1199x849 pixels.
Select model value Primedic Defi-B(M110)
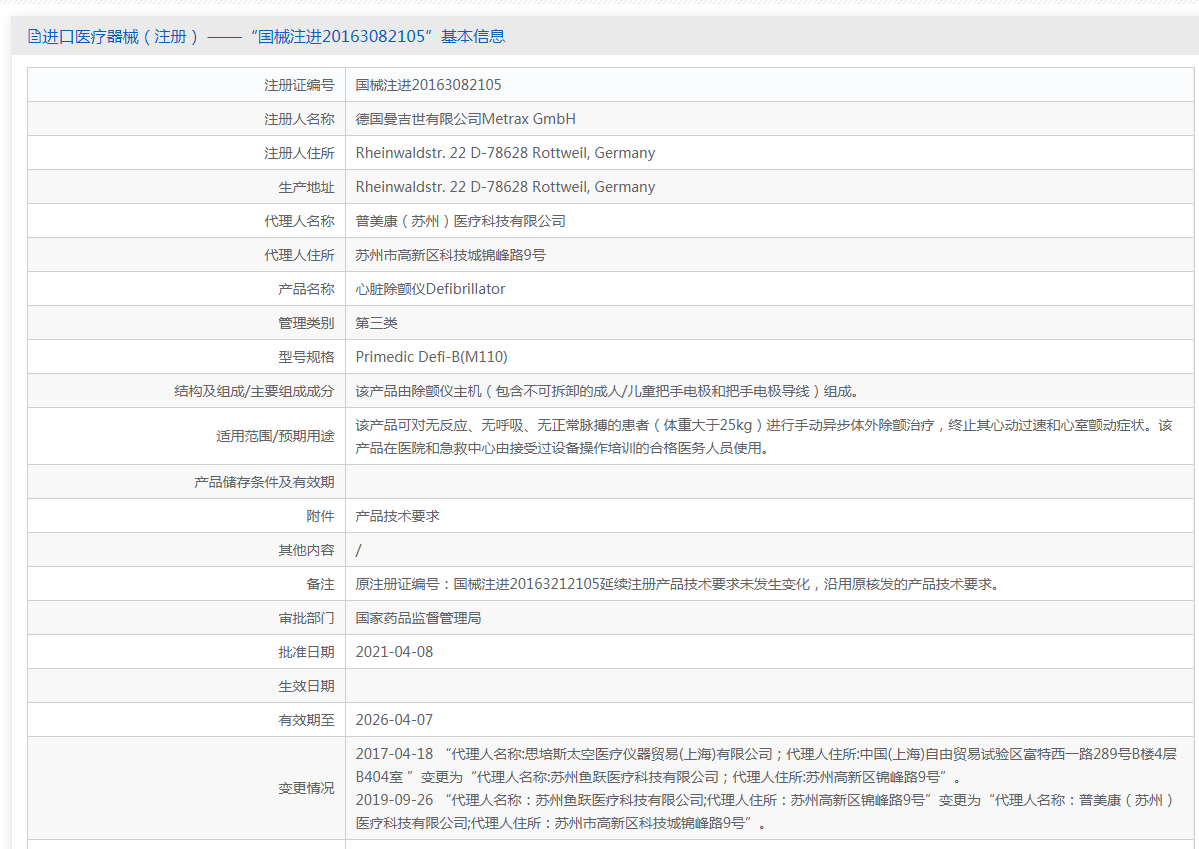point(431,356)
